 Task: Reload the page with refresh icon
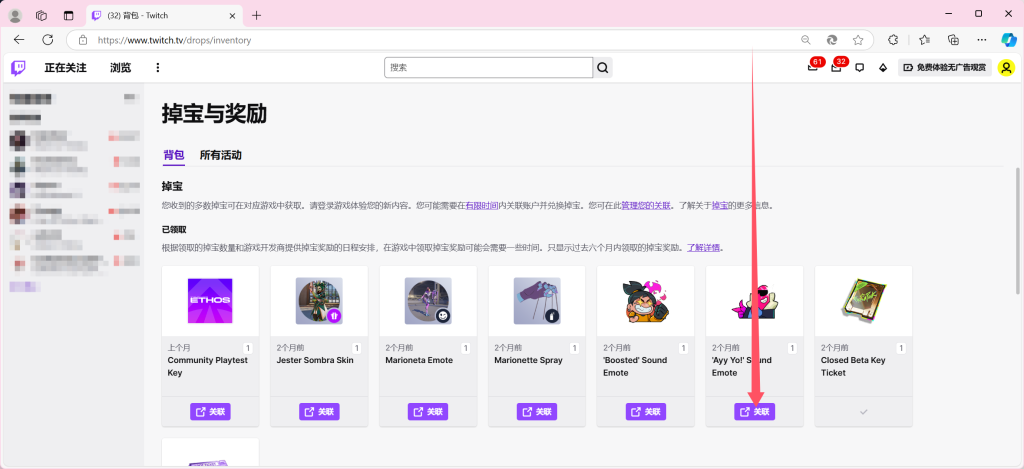(x=48, y=40)
